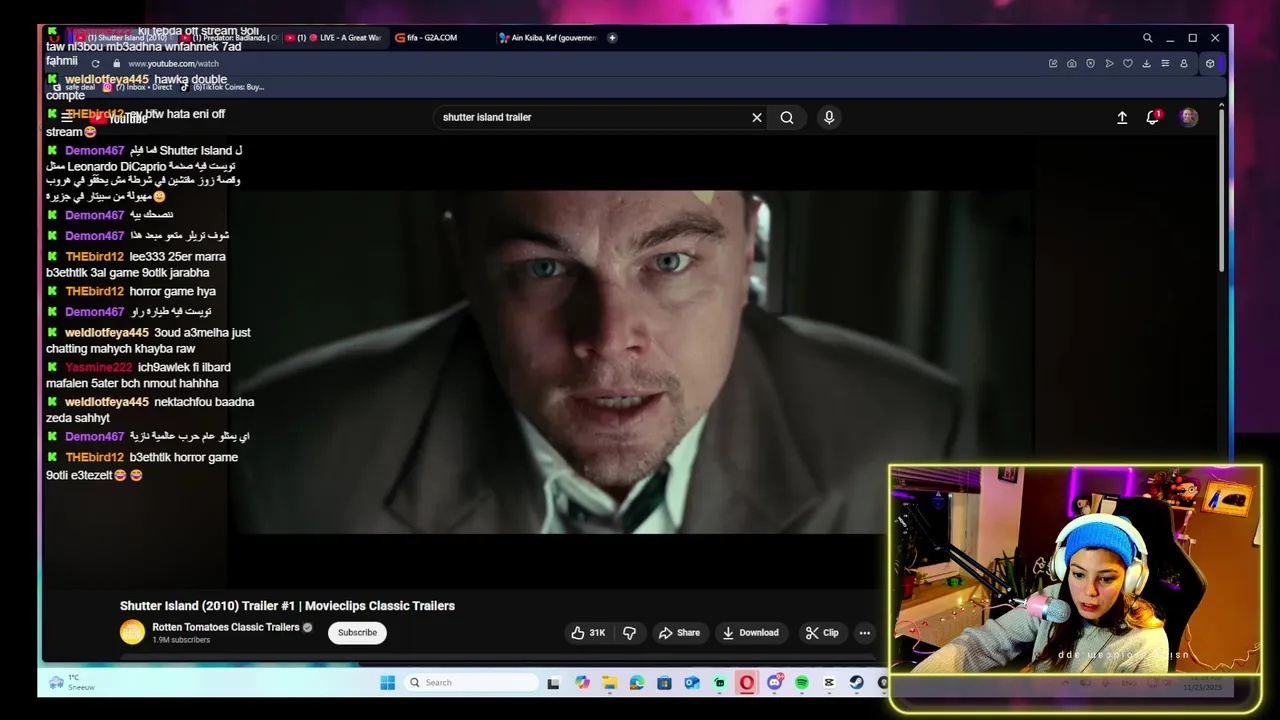Click the Windows taskbar Search box
Image resolution: width=1280 pixels, height=720 pixels.
(x=472, y=683)
